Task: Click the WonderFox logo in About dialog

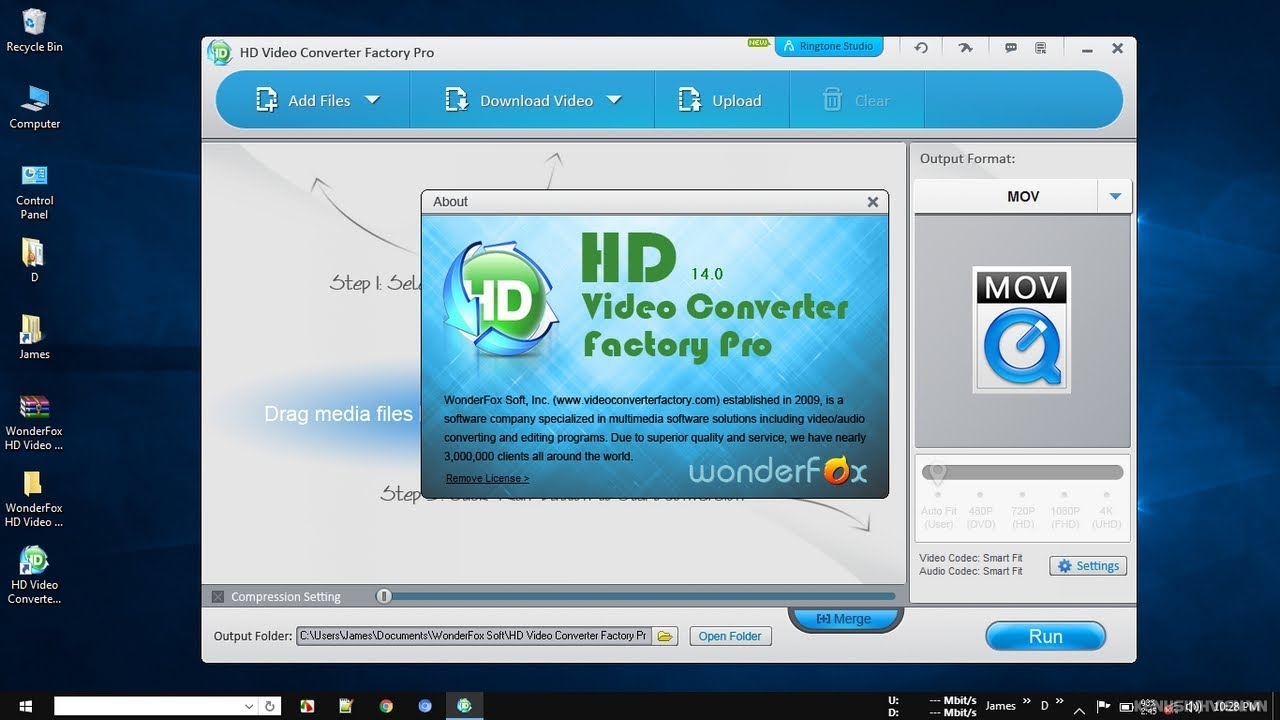Action: coord(778,470)
